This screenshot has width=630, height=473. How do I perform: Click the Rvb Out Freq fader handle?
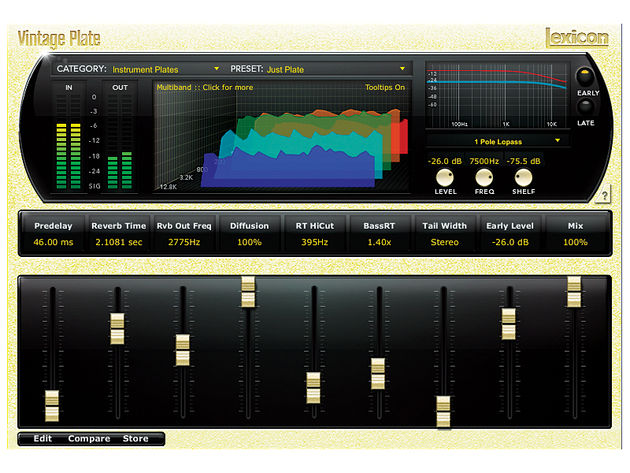pyautogui.click(x=183, y=350)
